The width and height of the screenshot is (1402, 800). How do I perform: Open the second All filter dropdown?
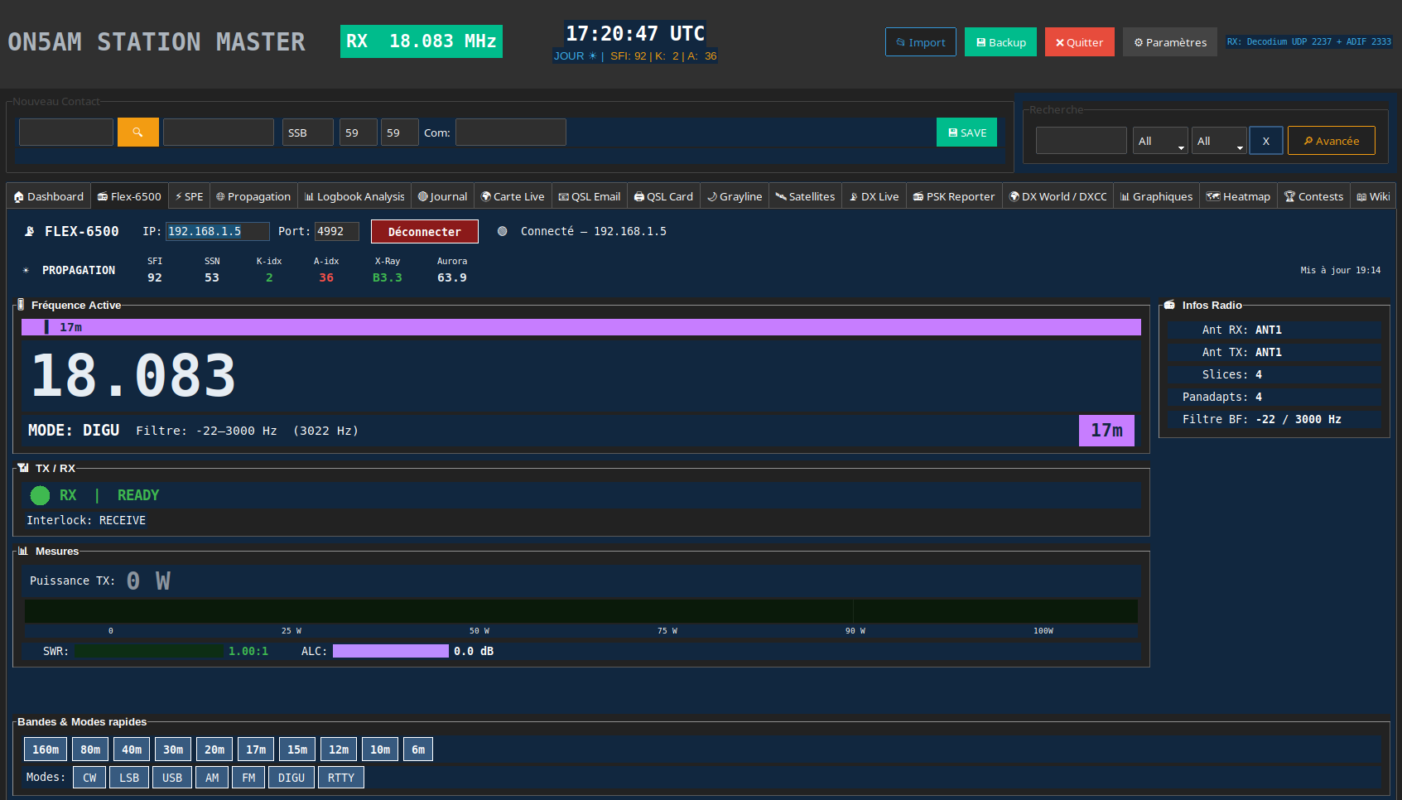(1219, 141)
